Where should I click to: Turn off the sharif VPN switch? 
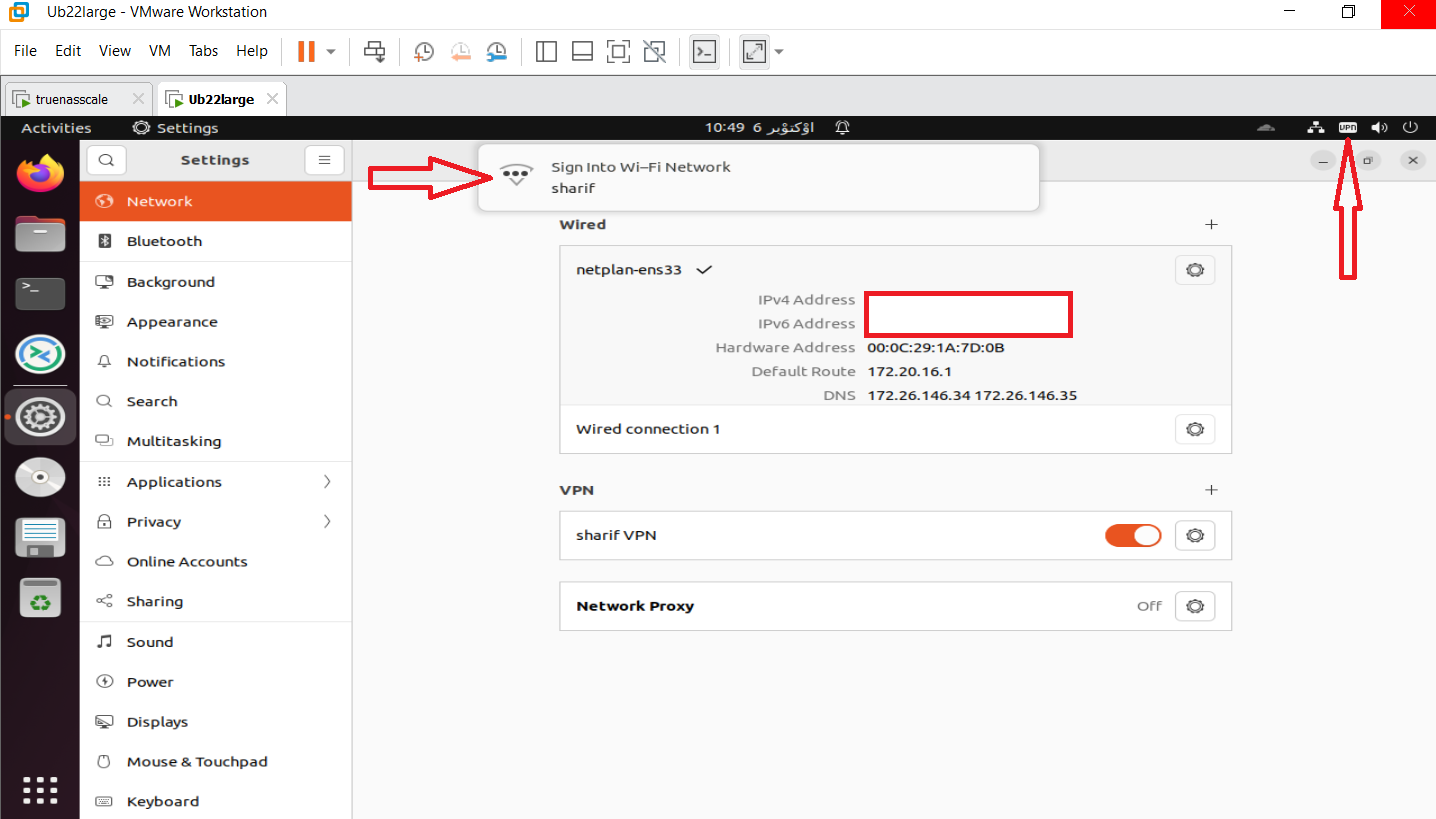click(1132, 535)
